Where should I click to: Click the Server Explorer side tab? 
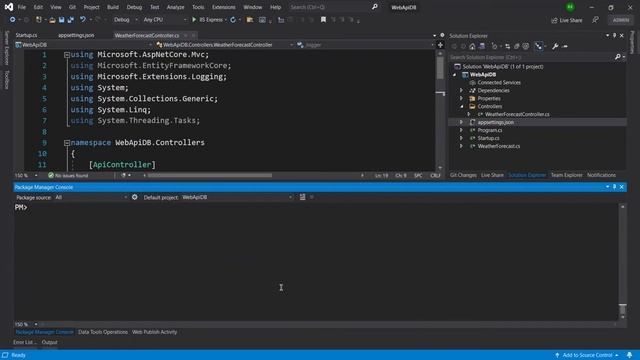tap(7, 48)
